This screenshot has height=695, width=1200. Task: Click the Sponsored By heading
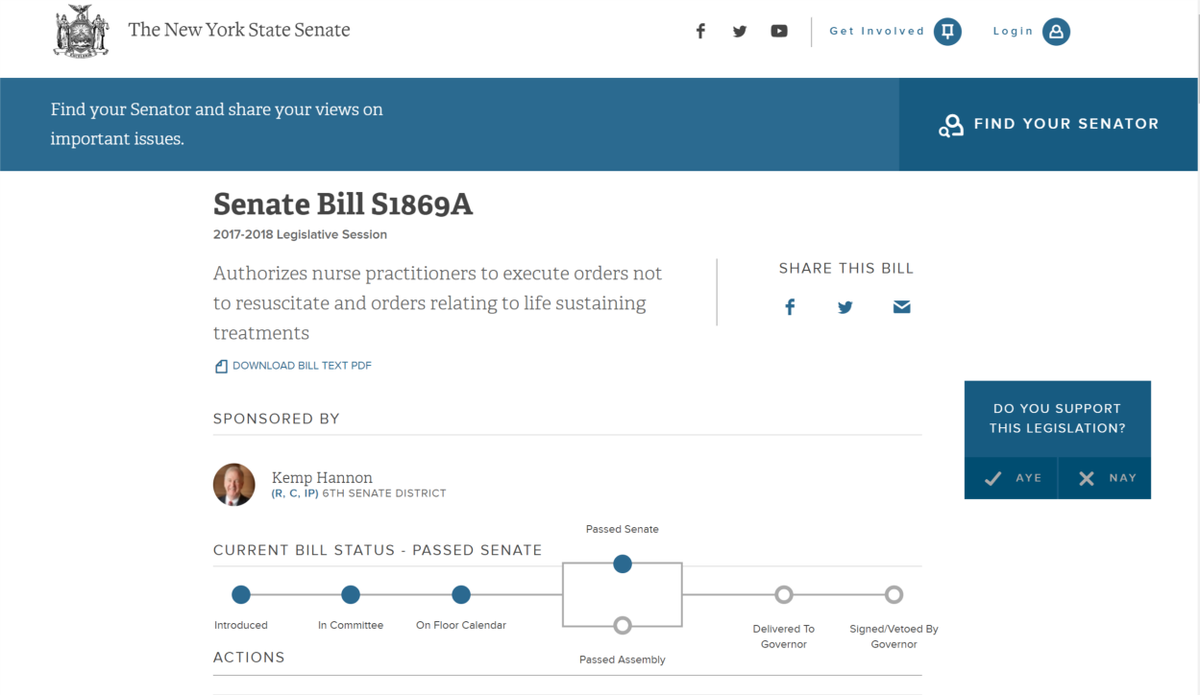pos(277,419)
